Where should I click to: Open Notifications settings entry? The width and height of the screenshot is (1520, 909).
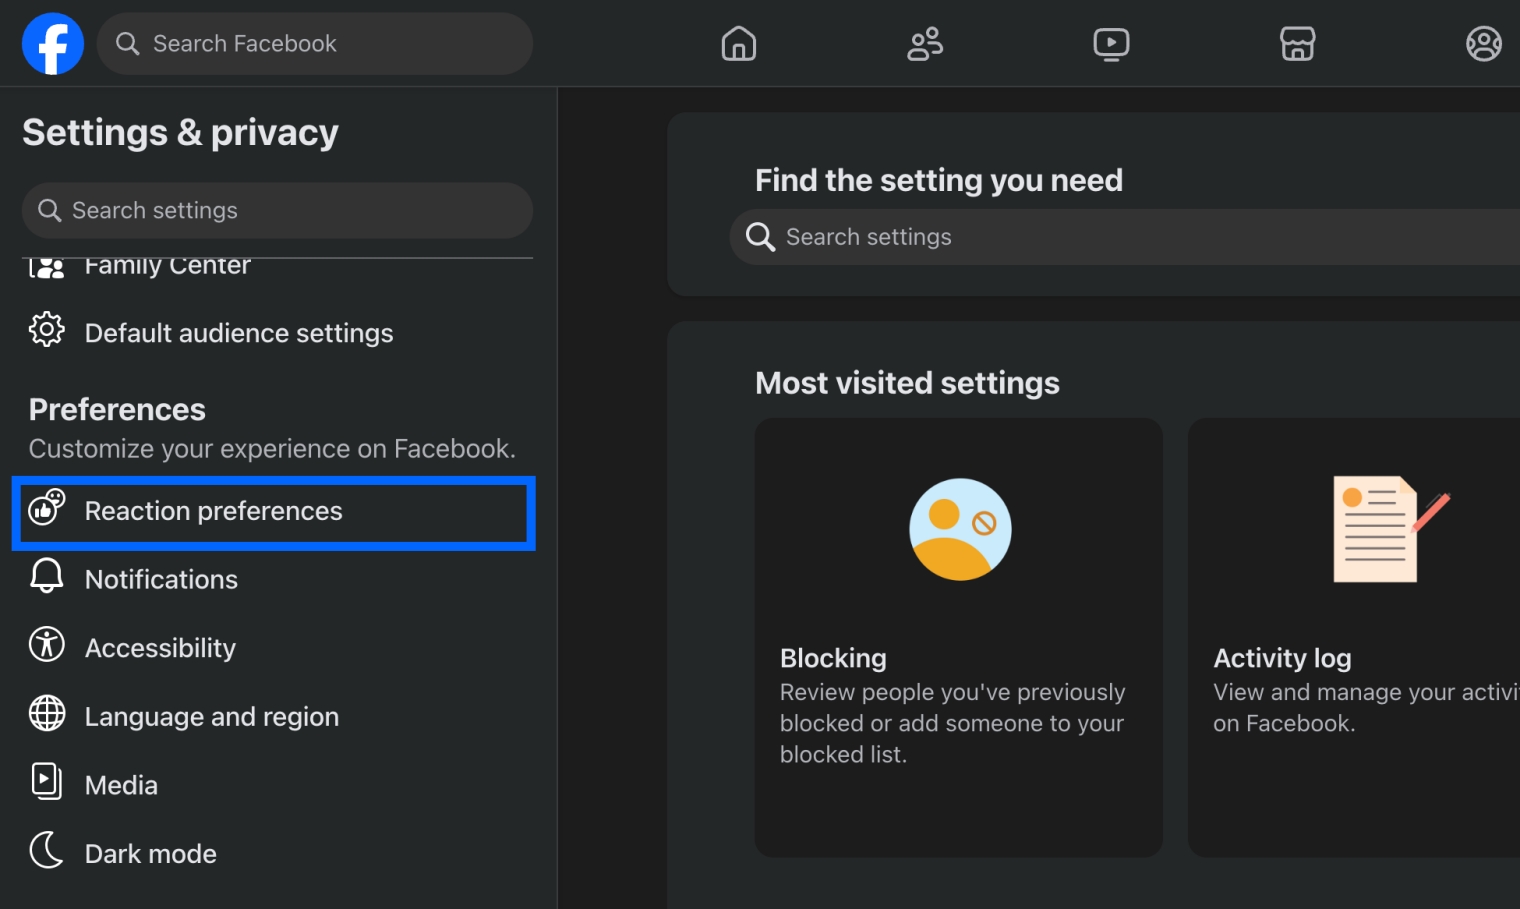(161, 578)
